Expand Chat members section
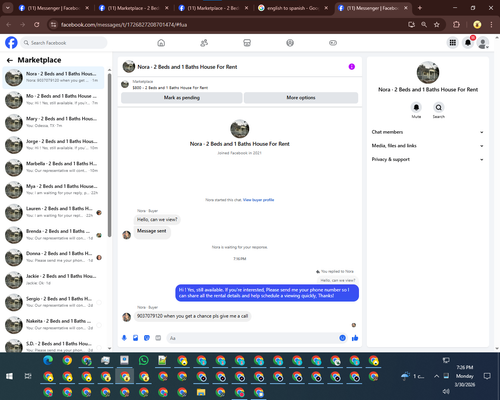 428,132
